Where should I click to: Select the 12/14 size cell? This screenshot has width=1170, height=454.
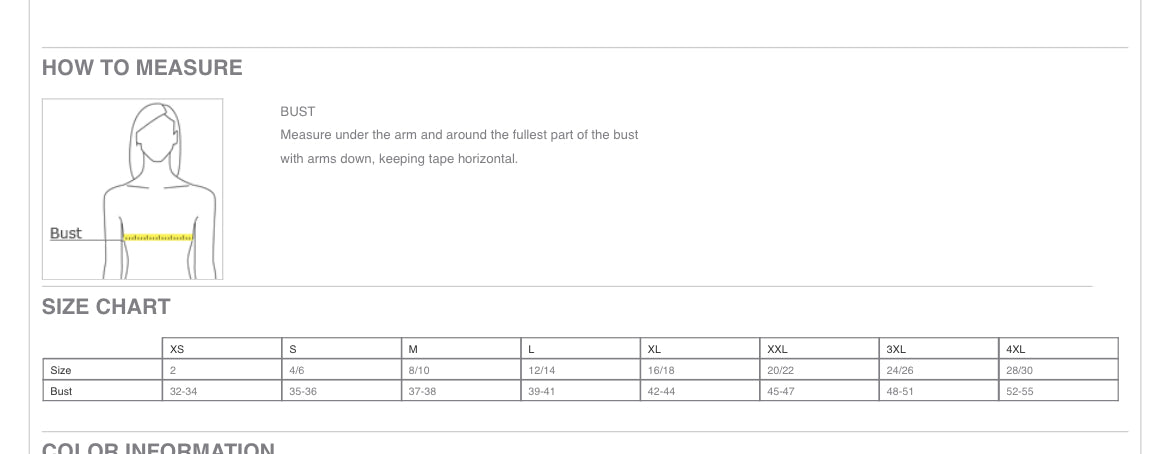pyautogui.click(x=542, y=370)
